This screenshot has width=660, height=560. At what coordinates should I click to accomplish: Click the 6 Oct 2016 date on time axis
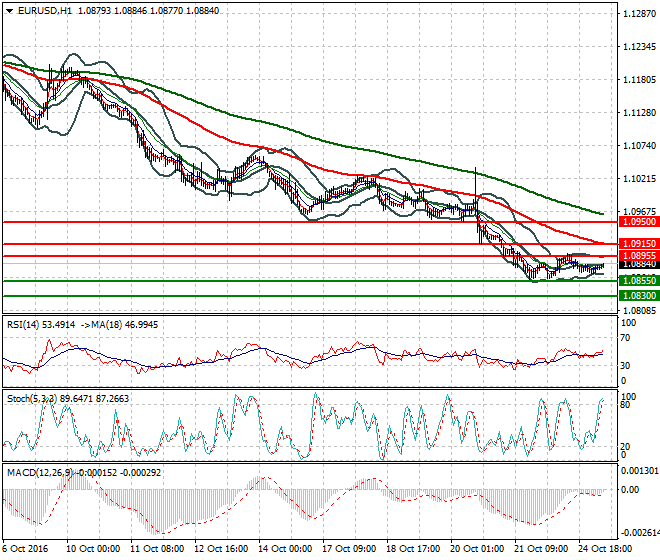[27, 549]
